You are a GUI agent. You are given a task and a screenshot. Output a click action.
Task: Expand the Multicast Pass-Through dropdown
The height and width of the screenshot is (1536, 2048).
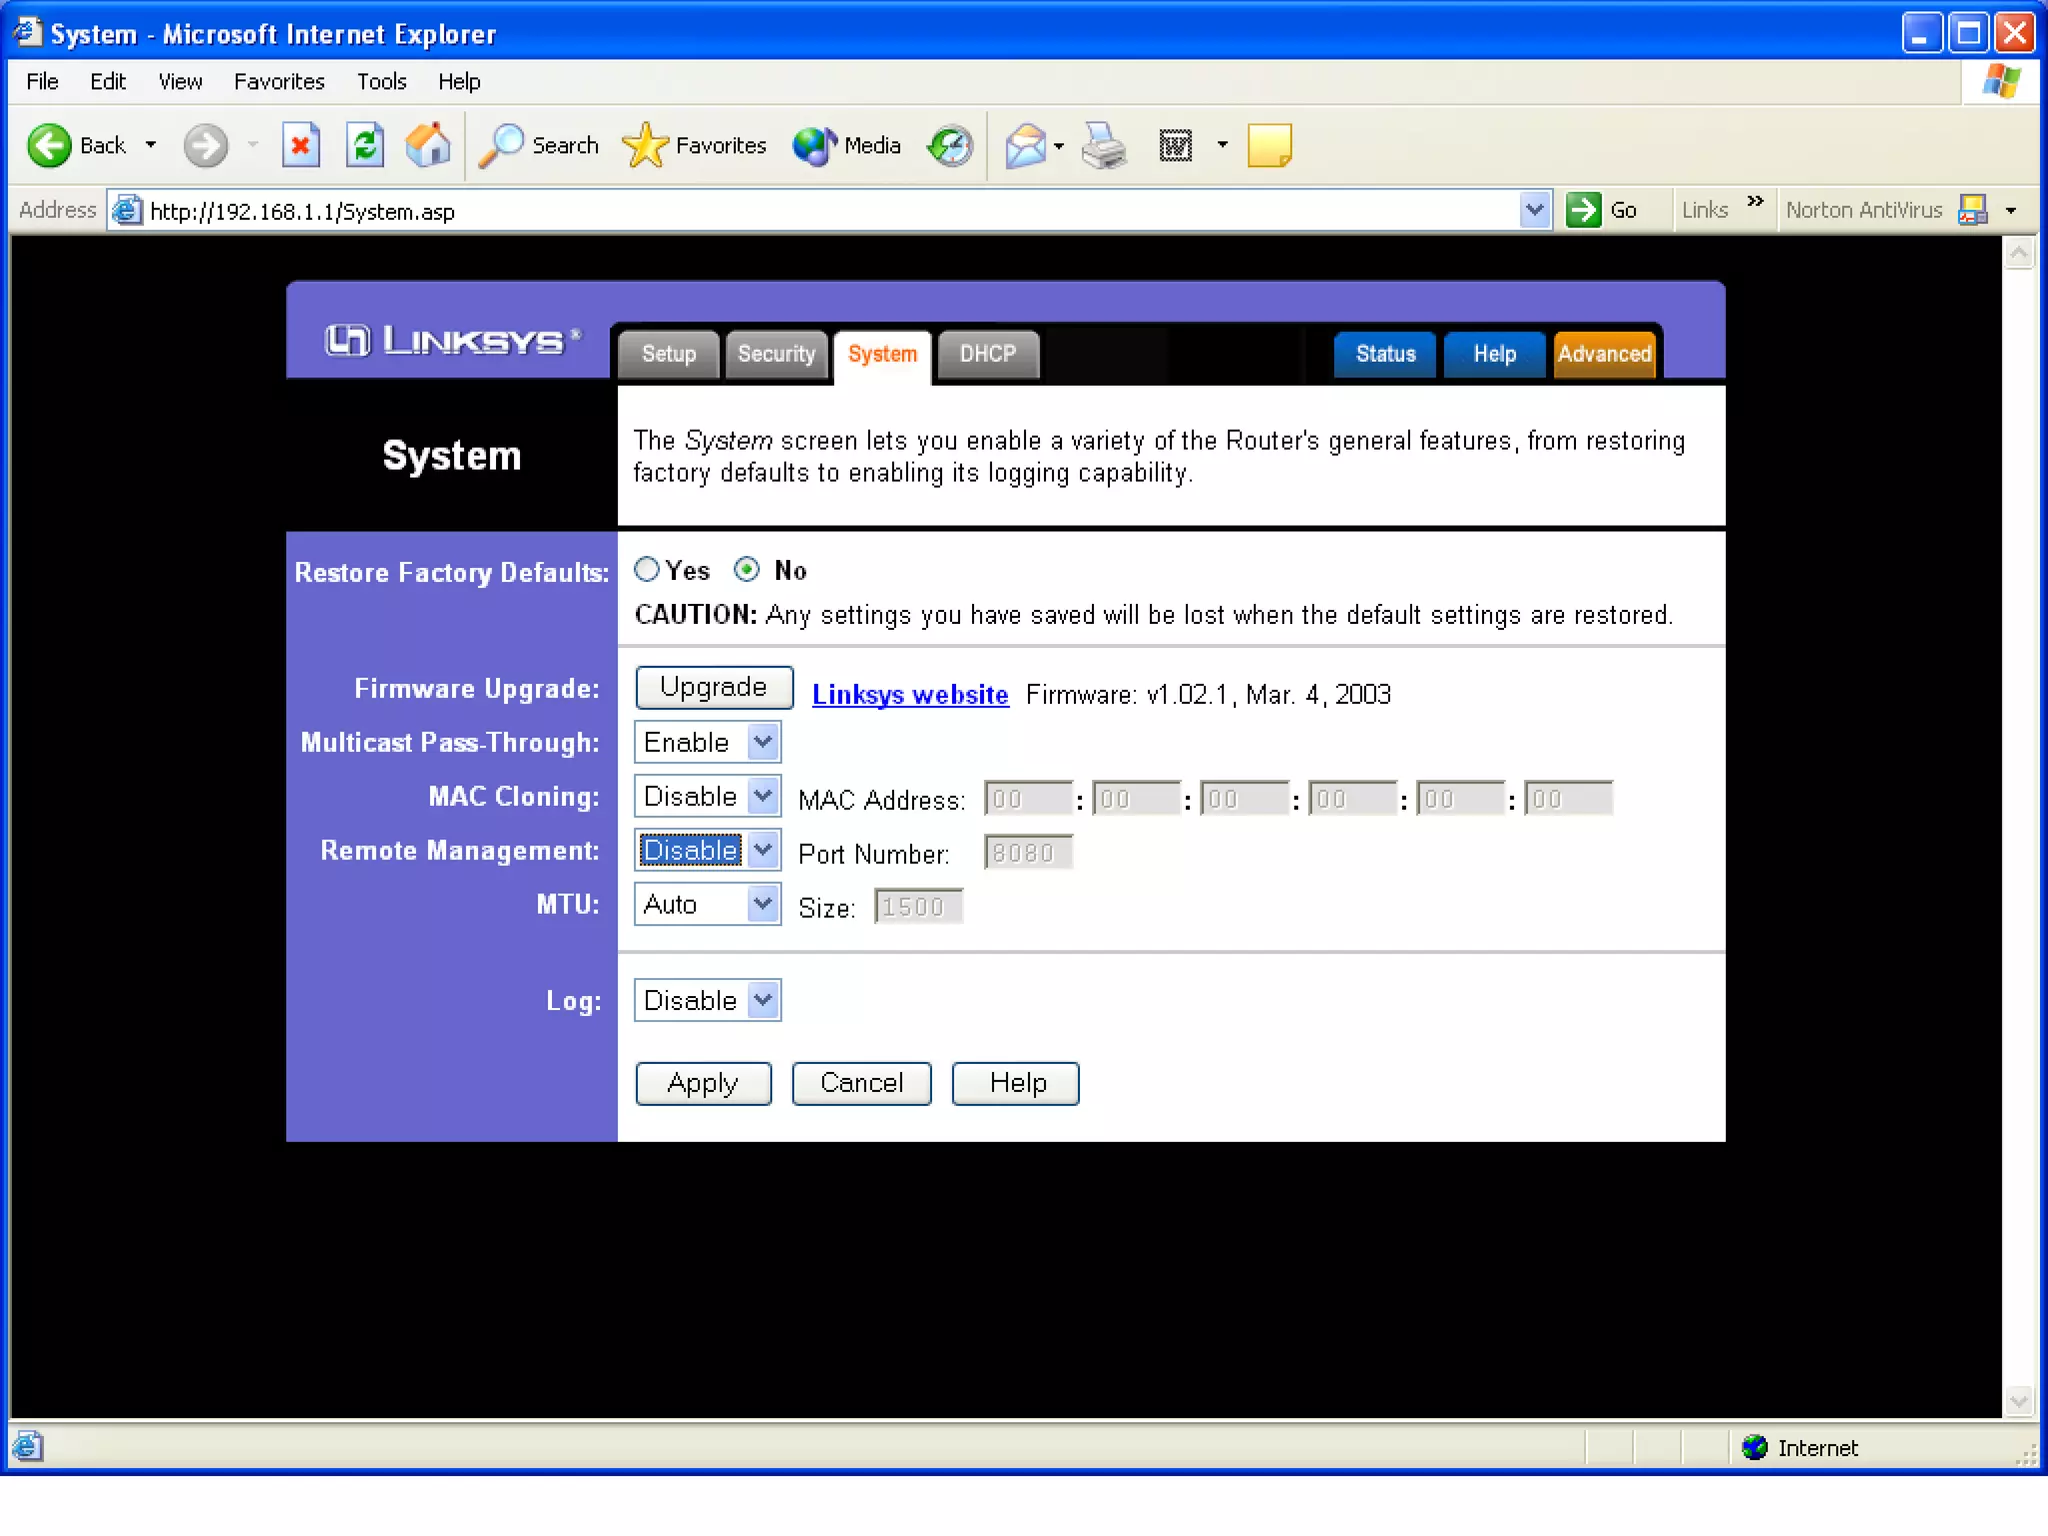point(763,742)
